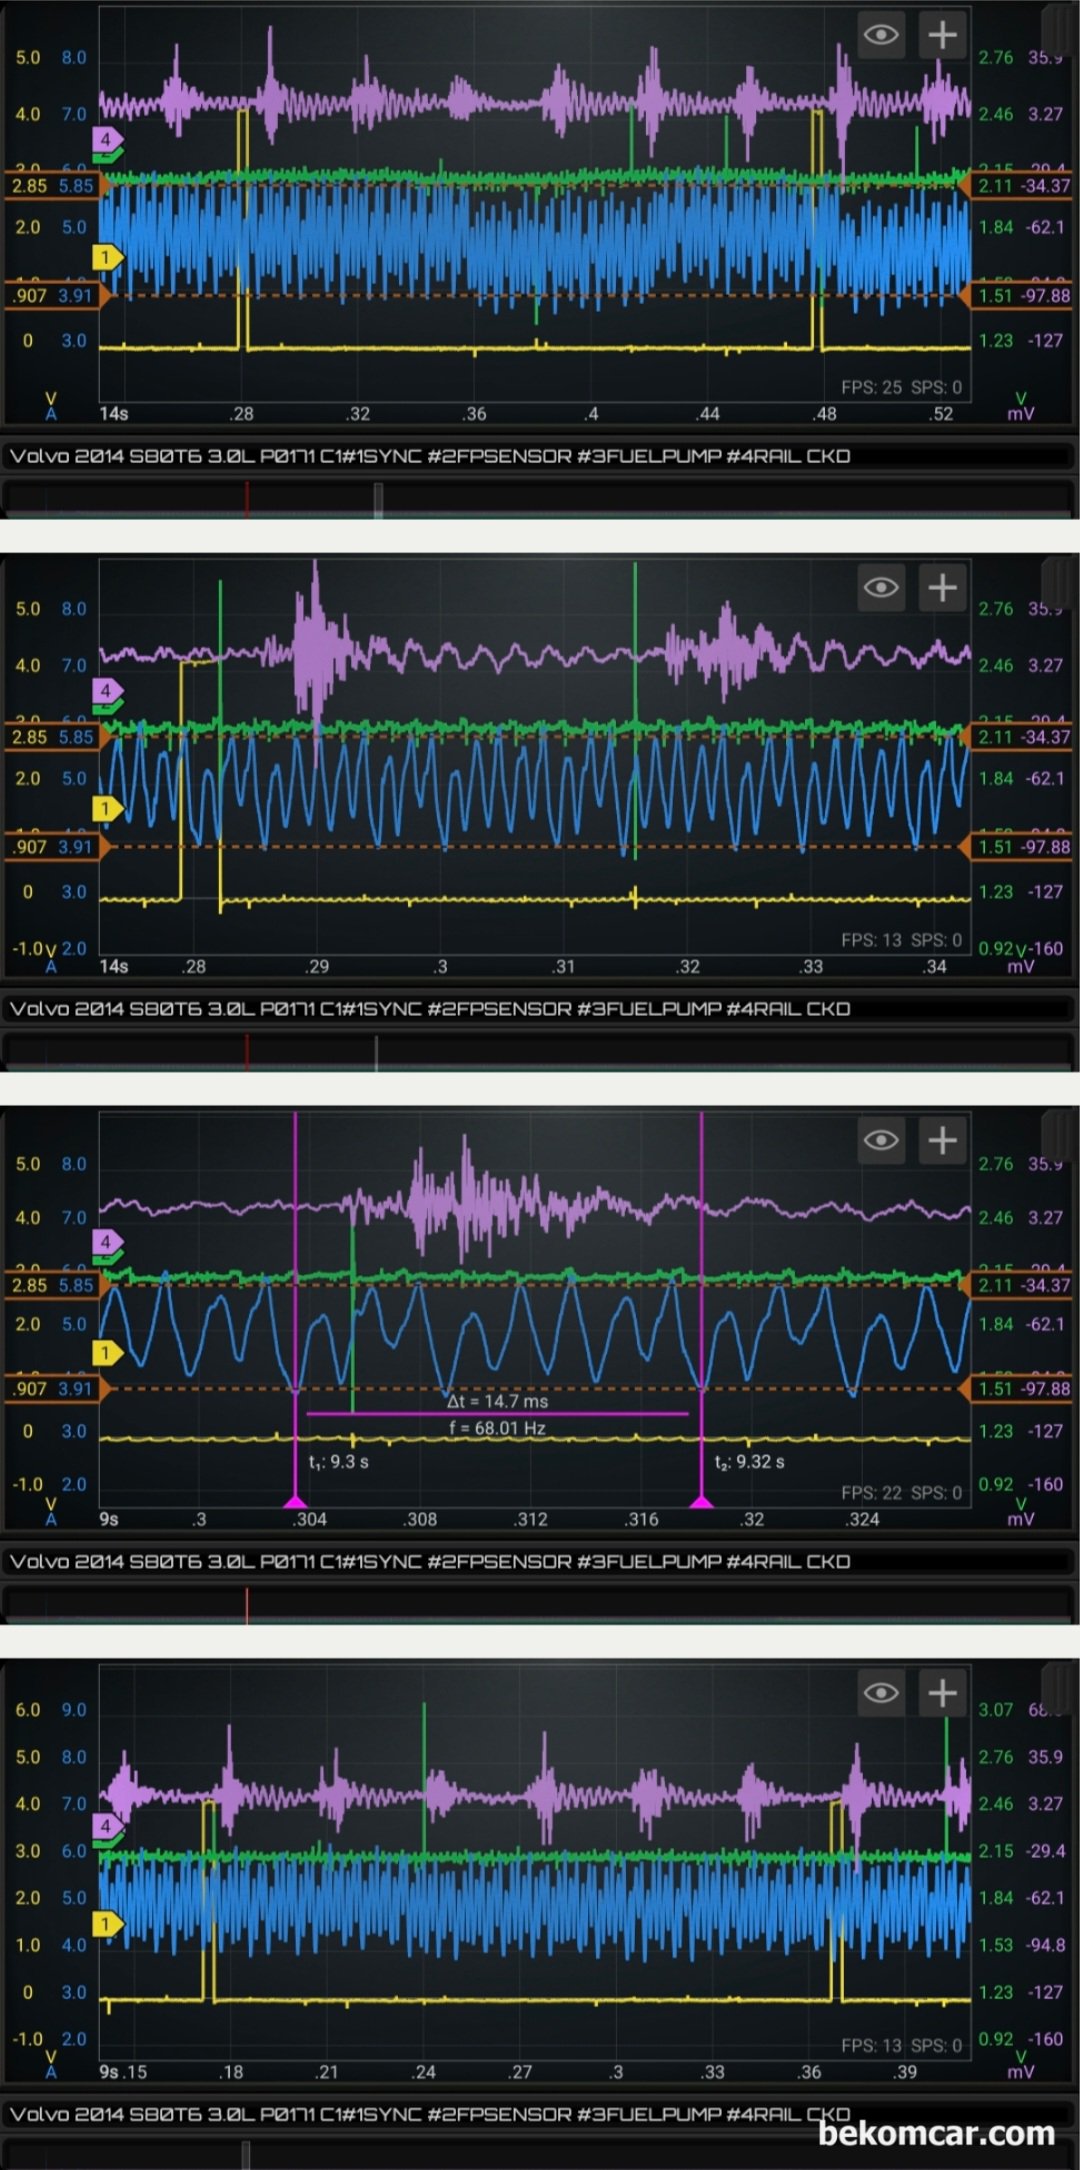Click the FPS: 22 SPS: 0 status text
This screenshot has height=2170, width=1080.
tap(901, 1492)
